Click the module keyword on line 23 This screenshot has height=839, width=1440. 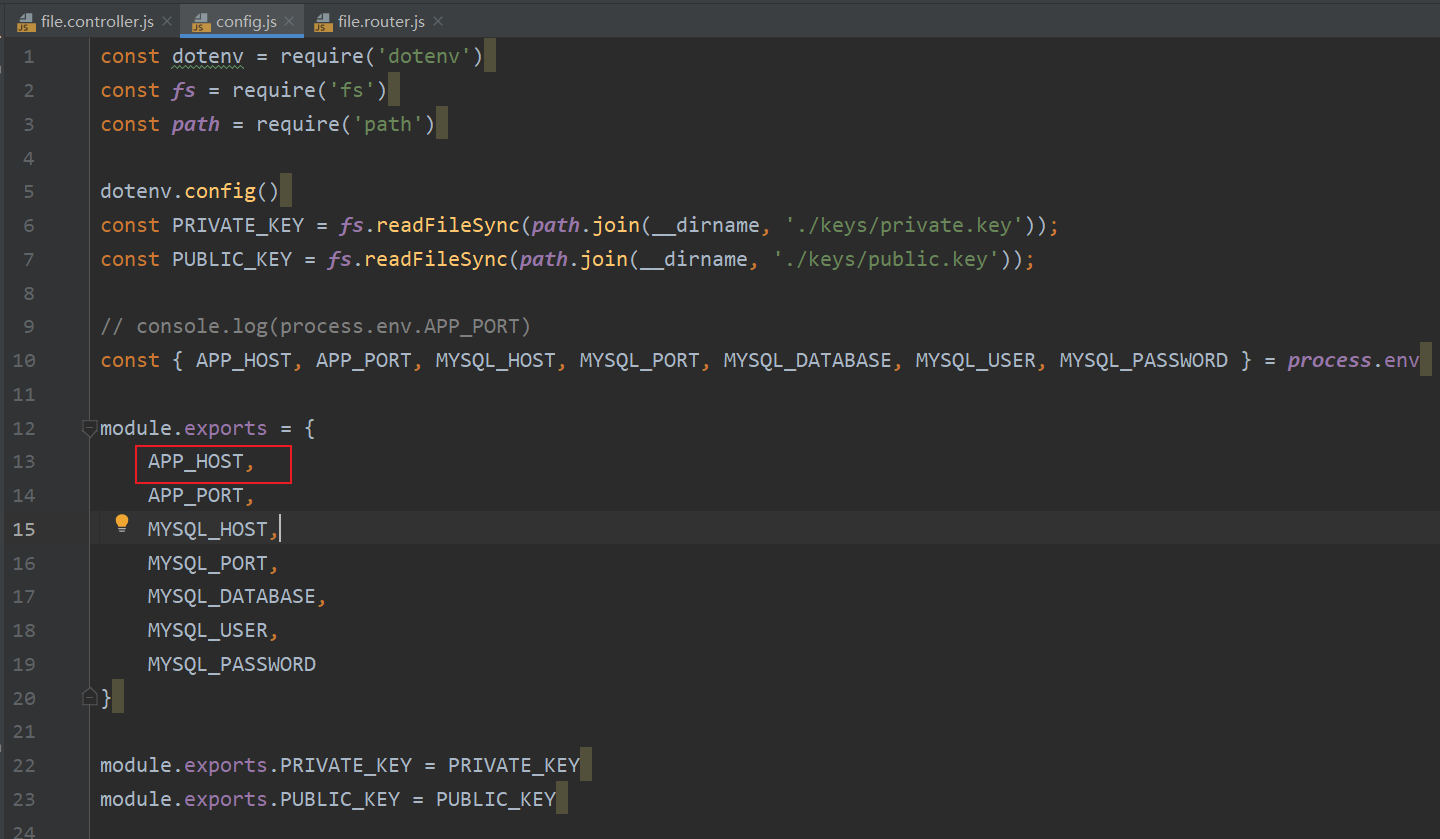point(136,799)
